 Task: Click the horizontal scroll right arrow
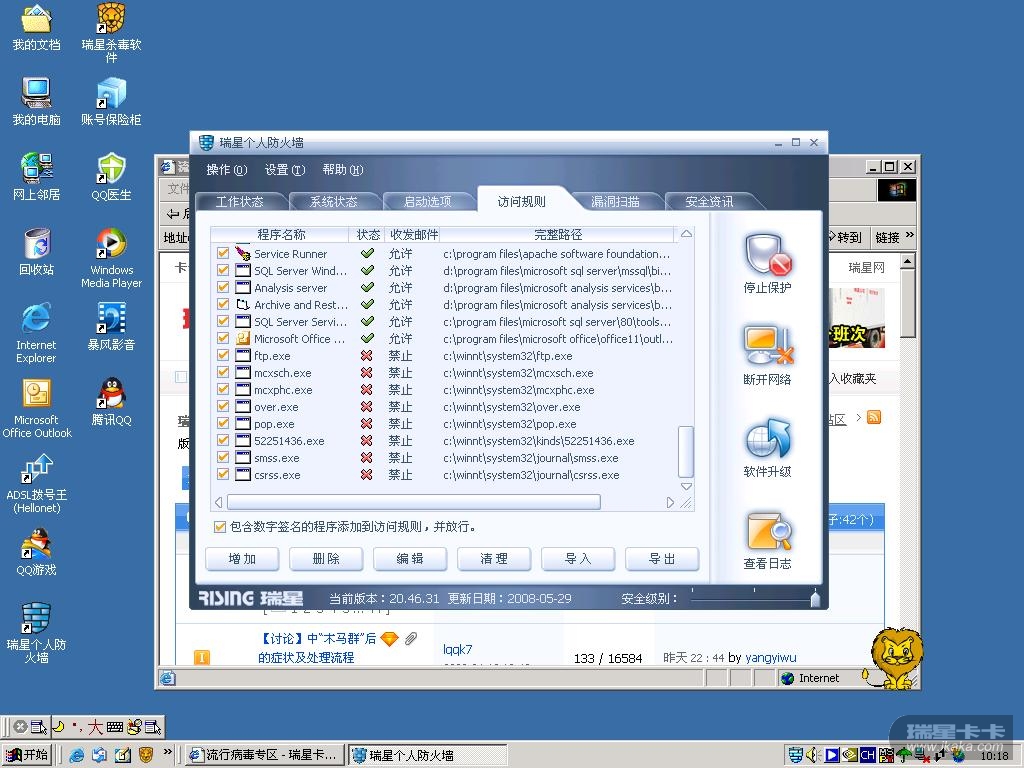click(x=670, y=502)
